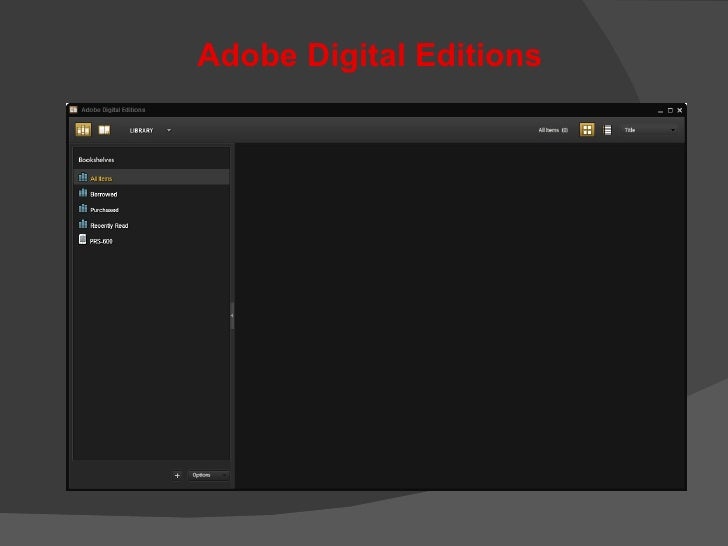This screenshot has height=546, width=728.
Task: Collapse the bookshelves panel handle
Action: 232,316
